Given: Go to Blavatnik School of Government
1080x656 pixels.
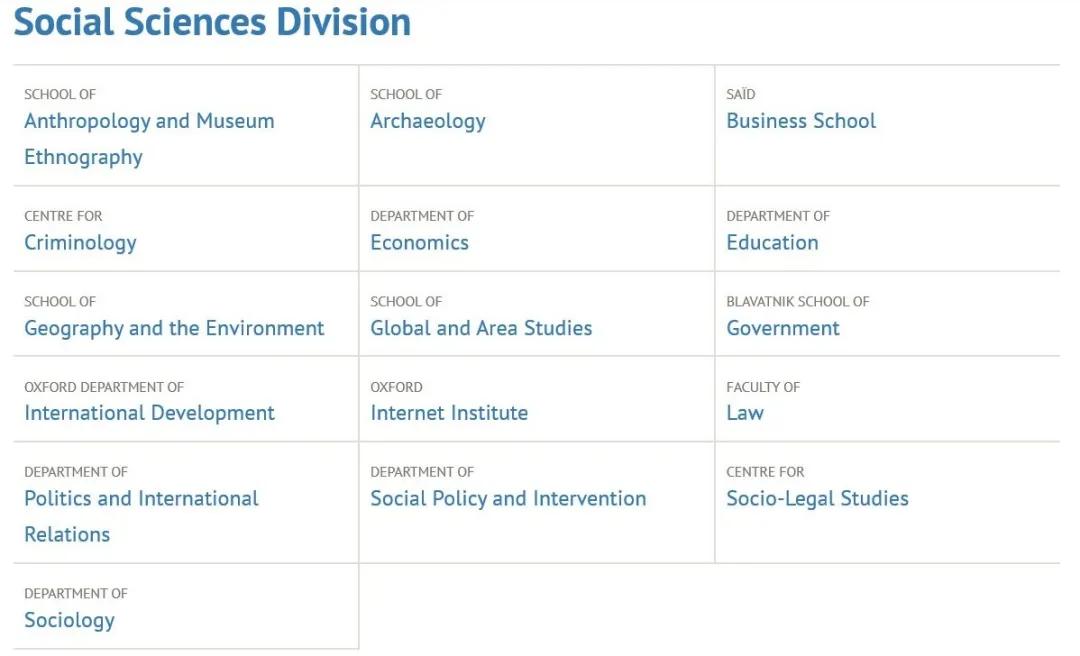Looking at the screenshot, I should pos(783,329).
